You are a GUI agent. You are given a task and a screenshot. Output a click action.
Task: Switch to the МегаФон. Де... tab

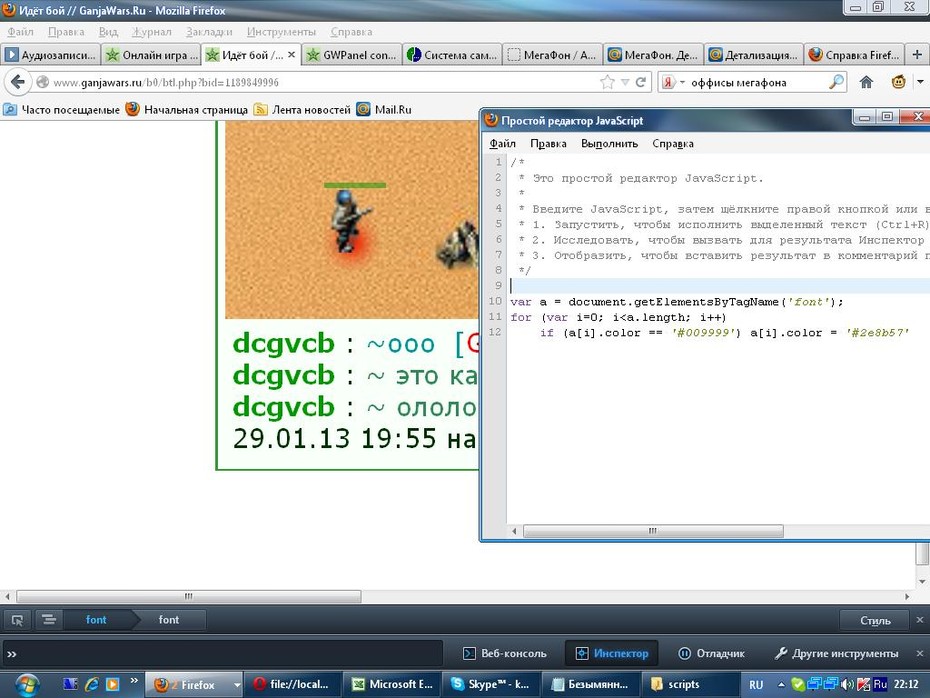click(653, 55)
